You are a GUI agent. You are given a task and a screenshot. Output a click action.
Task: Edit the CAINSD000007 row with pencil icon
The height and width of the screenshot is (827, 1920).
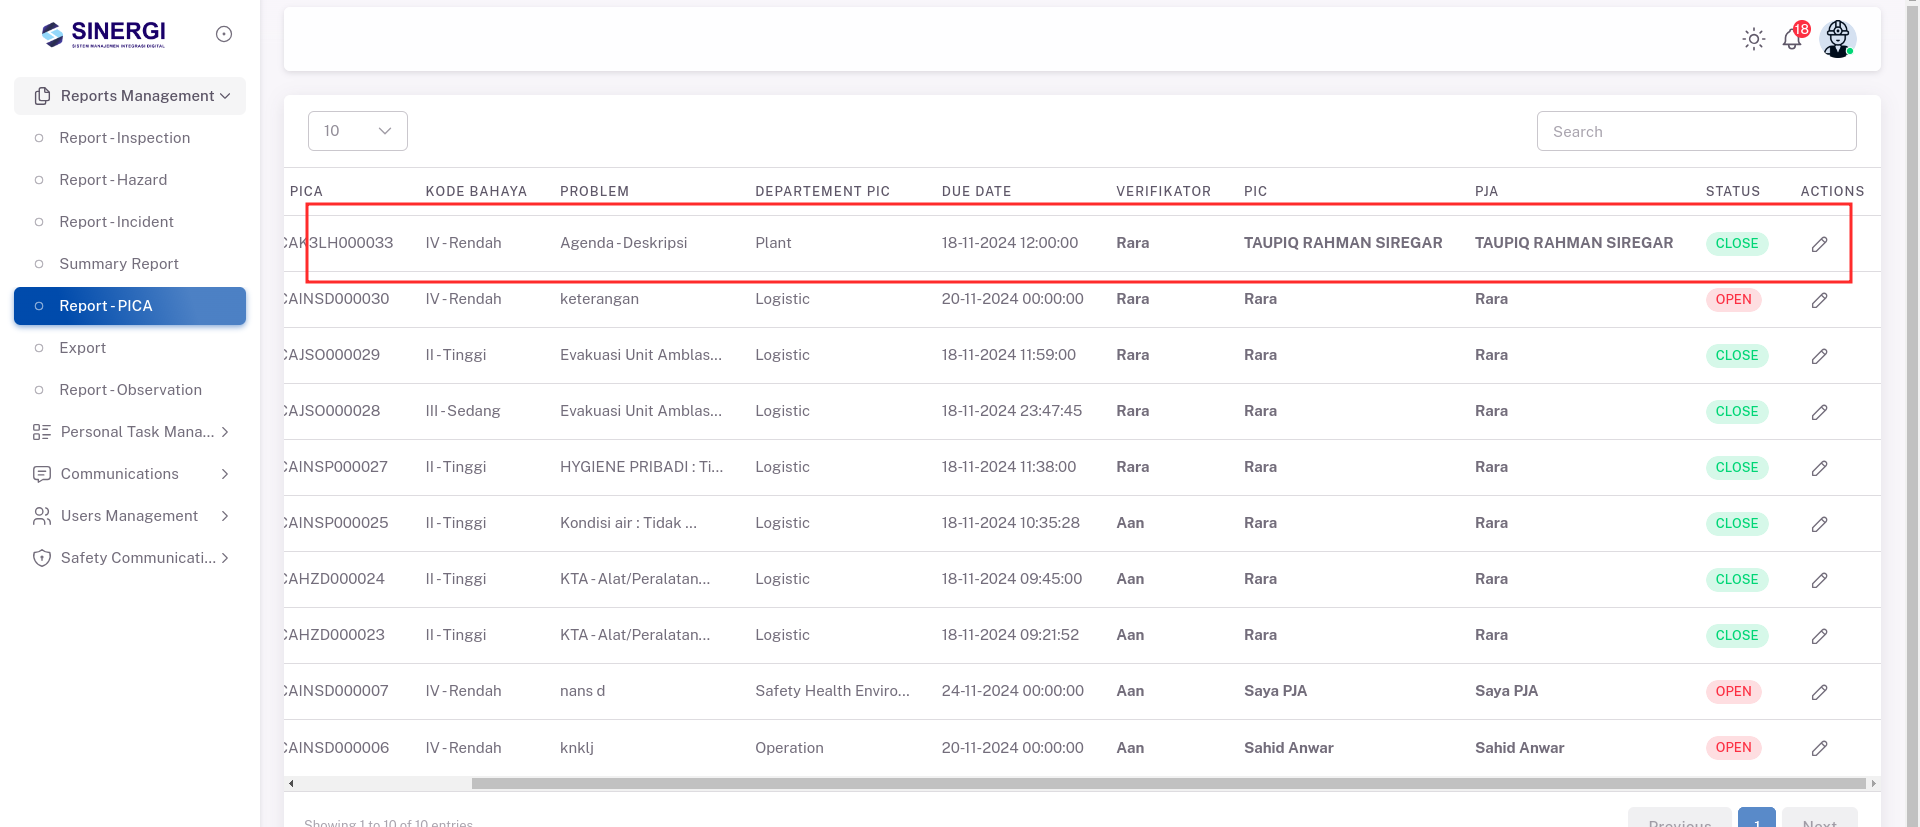point(1819,692)
